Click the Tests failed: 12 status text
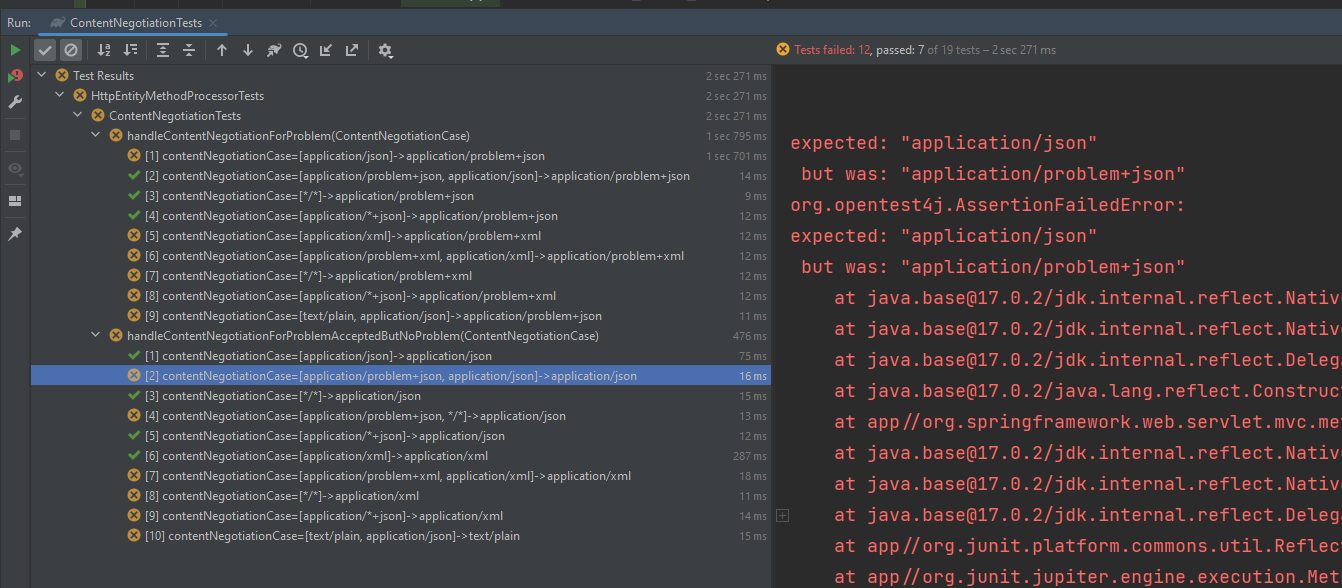This screenshot has width=1342, height=588. pyautogui.click(x=832, y=50)
